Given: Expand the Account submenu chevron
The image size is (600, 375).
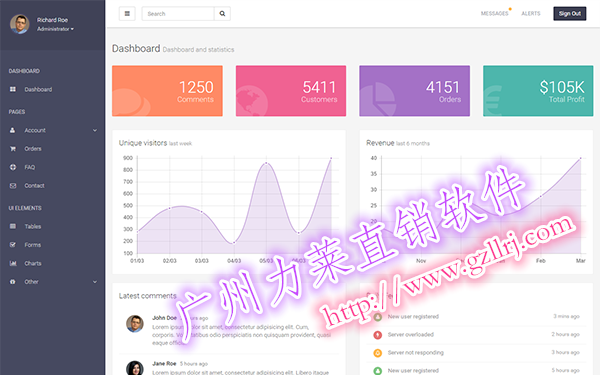Looking at the screenshot, I should pyautogui.click(x=95, y=130).
